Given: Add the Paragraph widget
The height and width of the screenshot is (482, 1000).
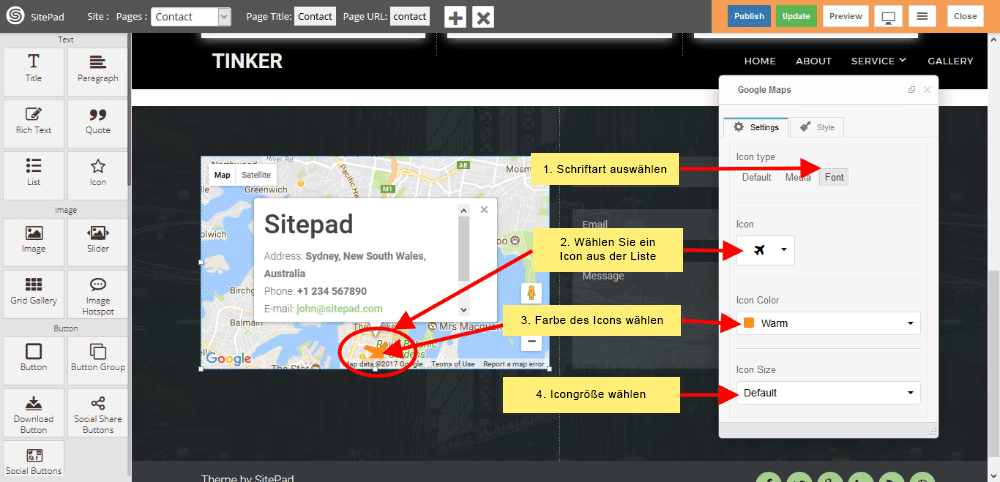Looking at the screenshot, I should pos(98,71).
